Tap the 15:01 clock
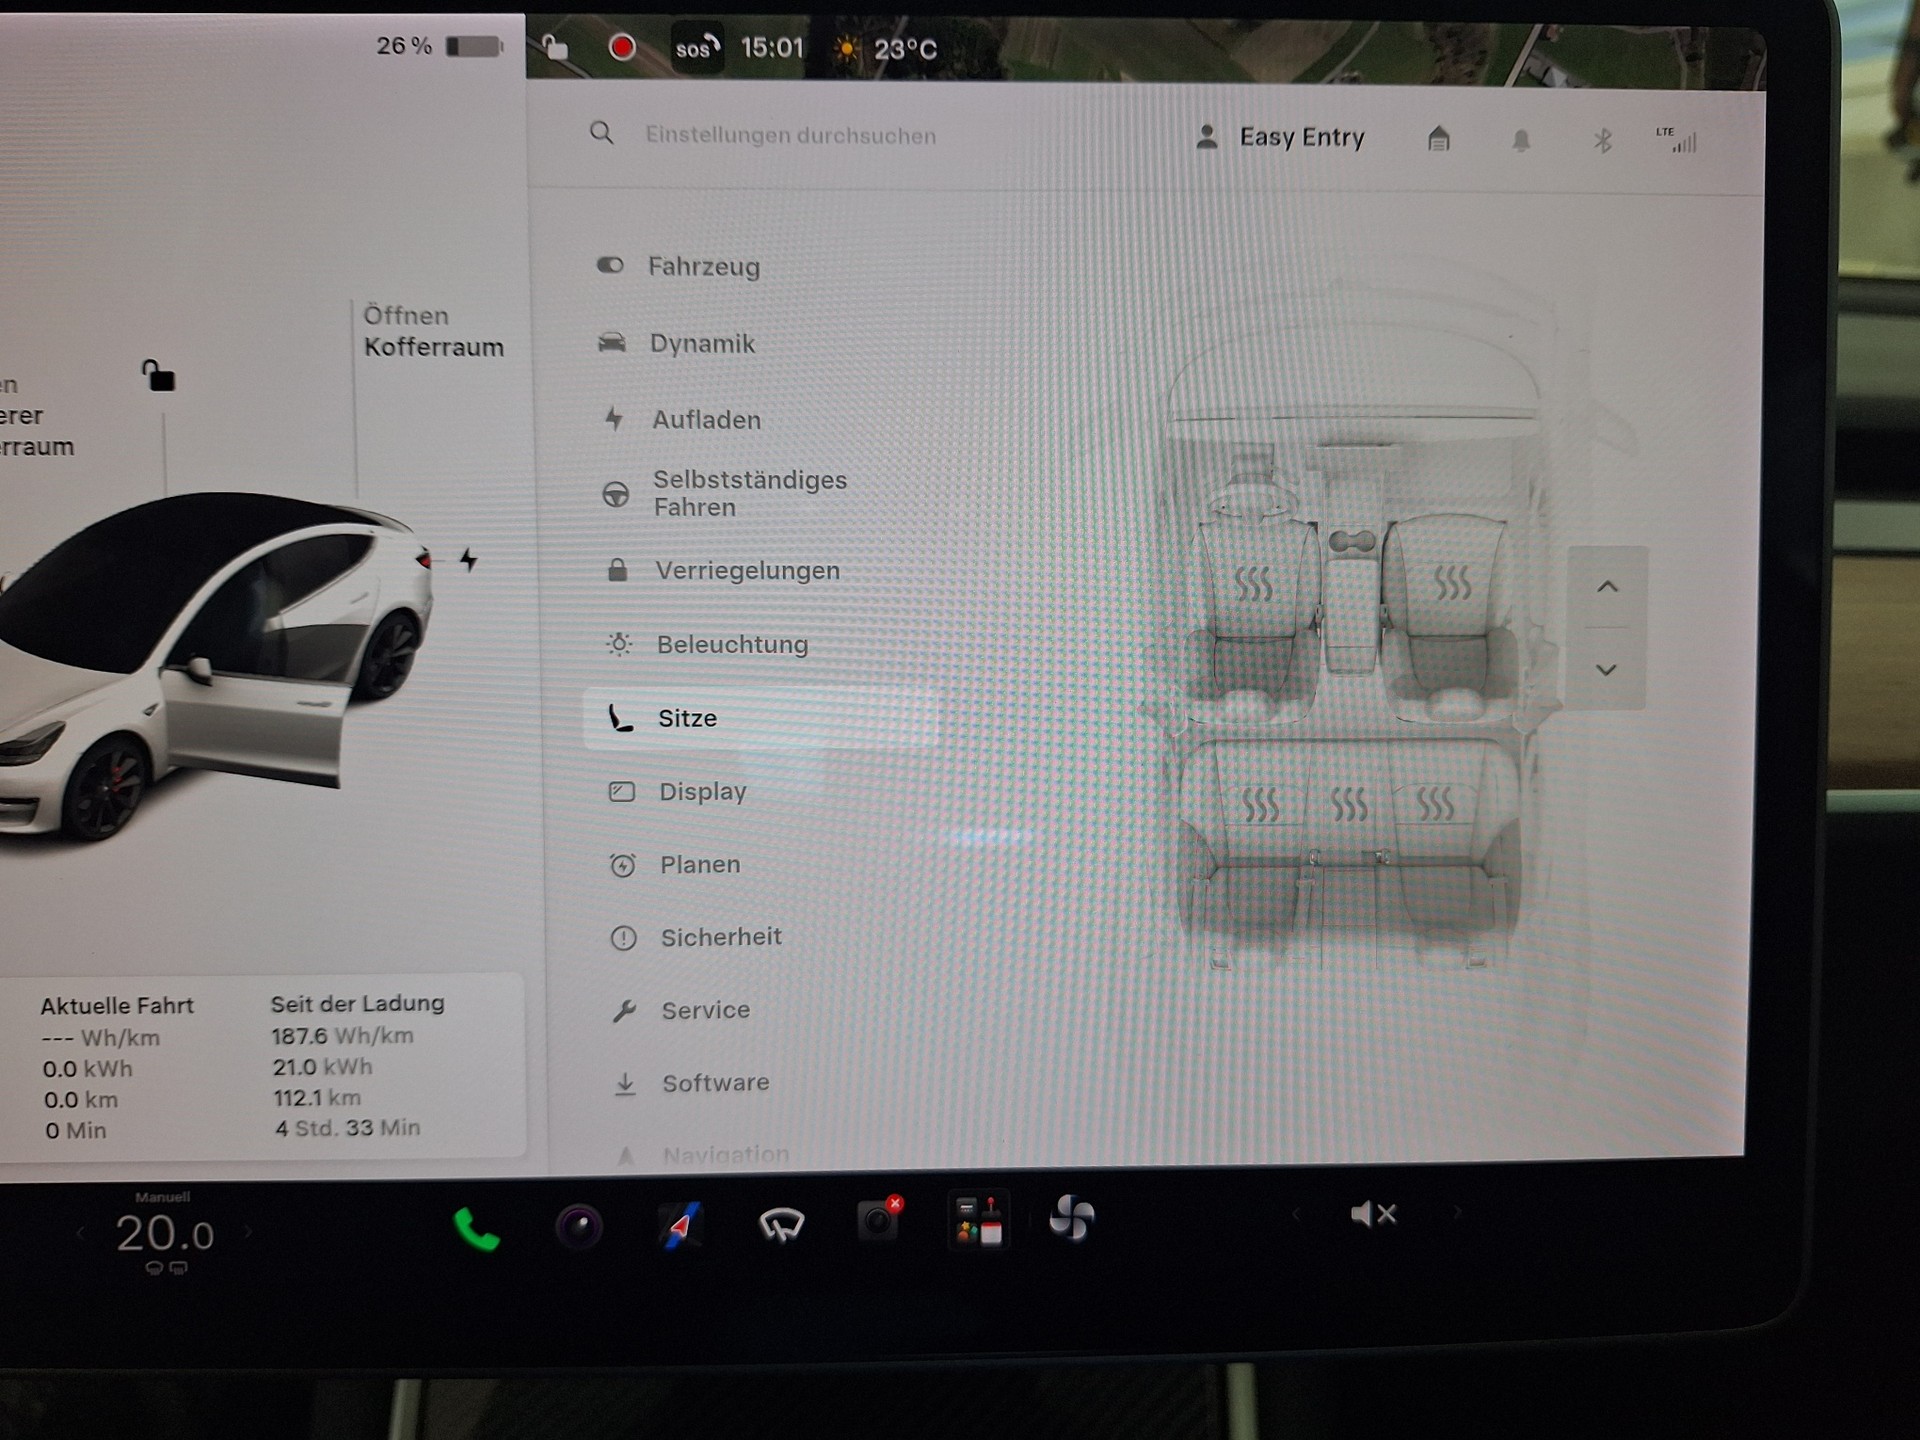The width and height of the screenshot is (1920, 1440). coord(772,48)
